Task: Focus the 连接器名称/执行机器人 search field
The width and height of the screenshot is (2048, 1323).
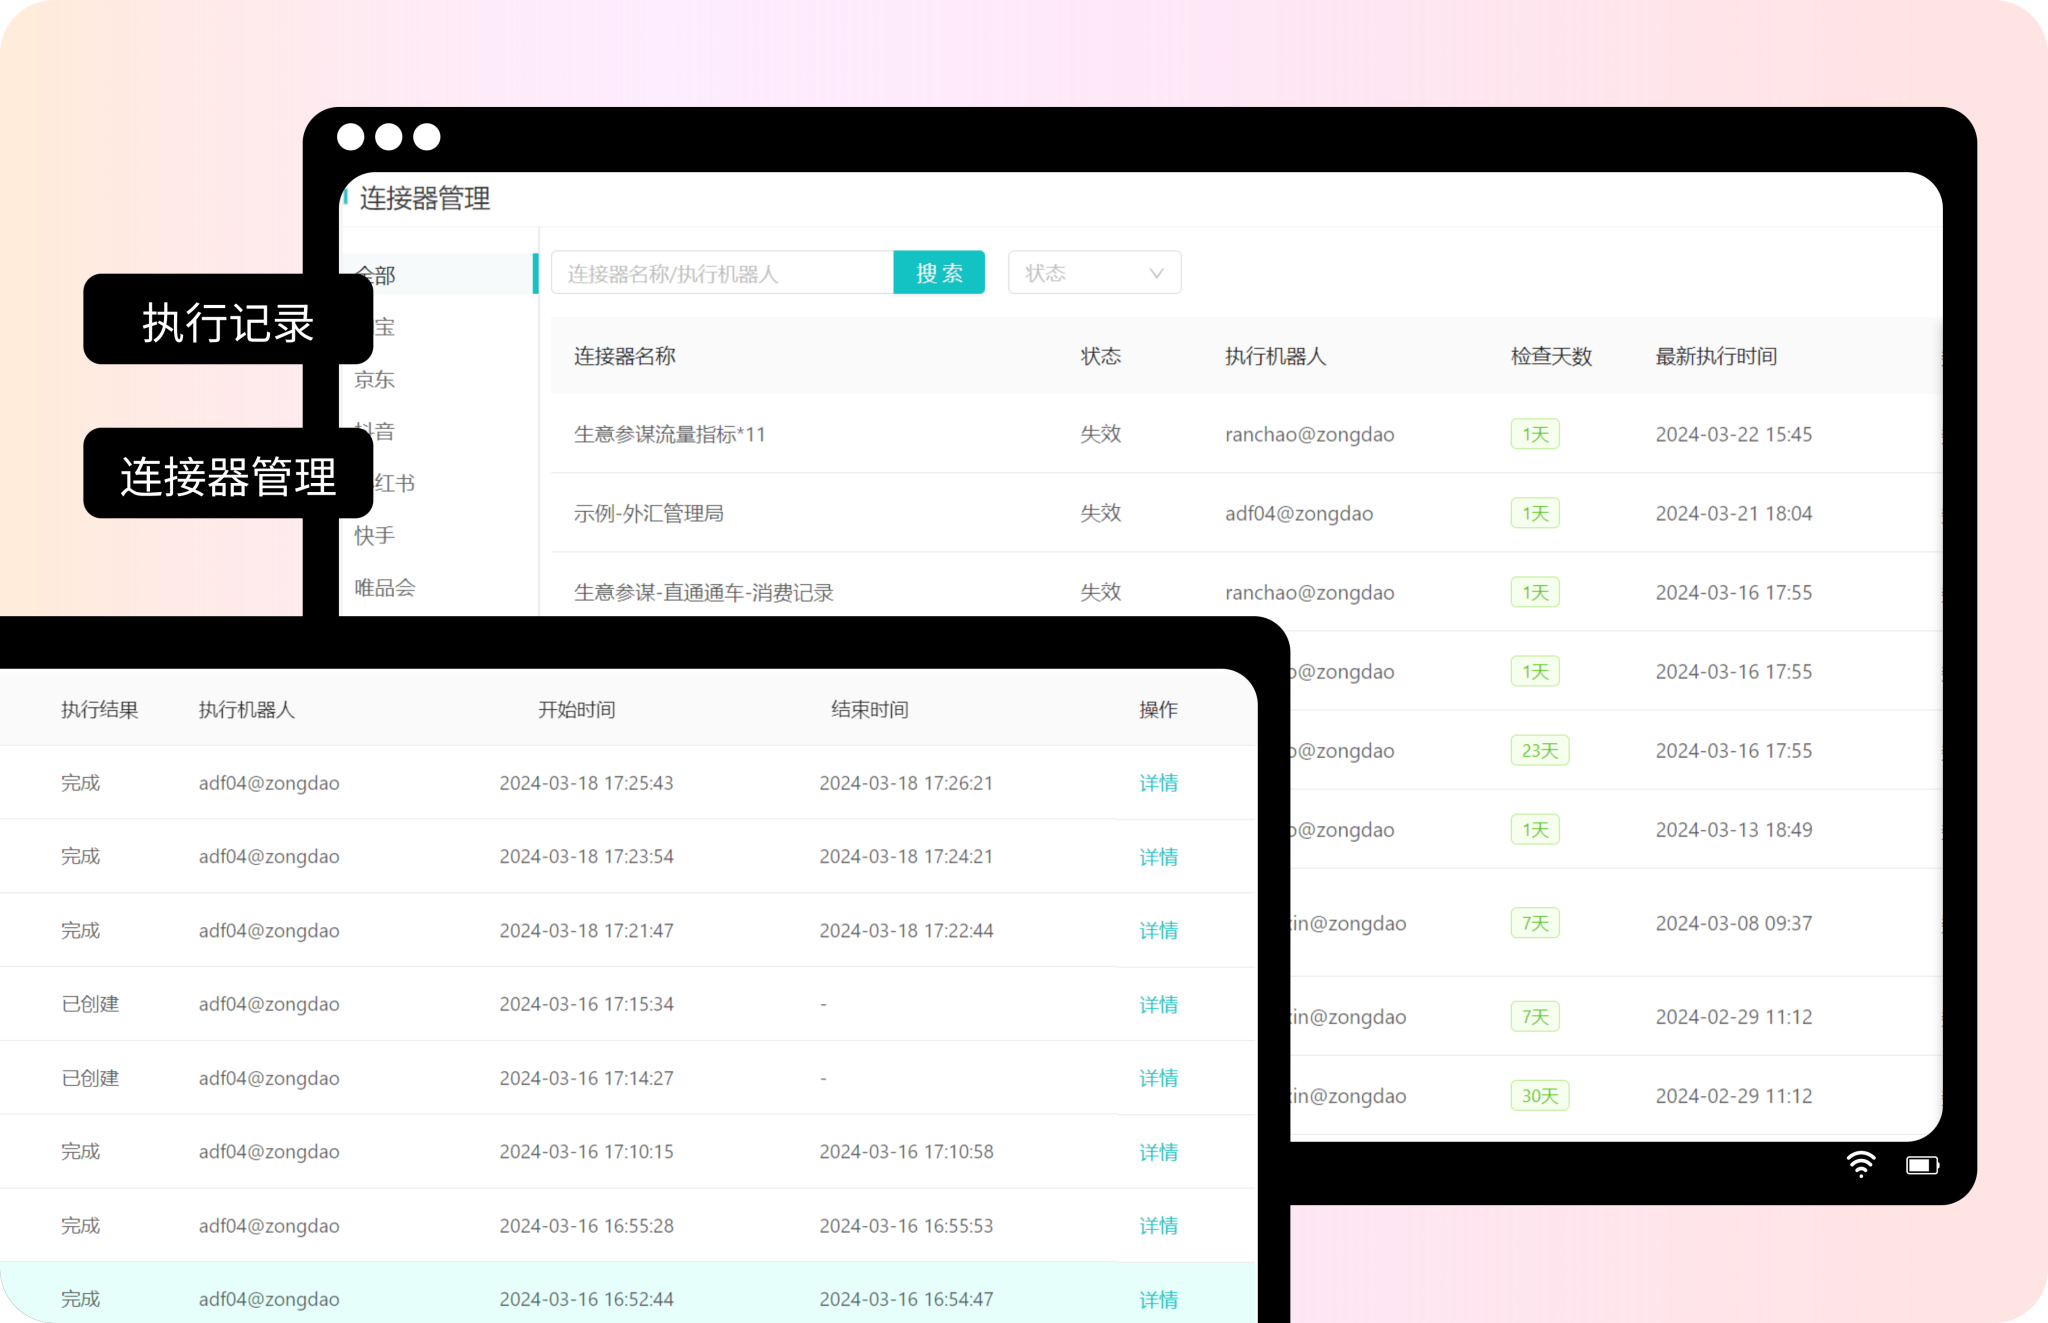Action: [722, 273]
